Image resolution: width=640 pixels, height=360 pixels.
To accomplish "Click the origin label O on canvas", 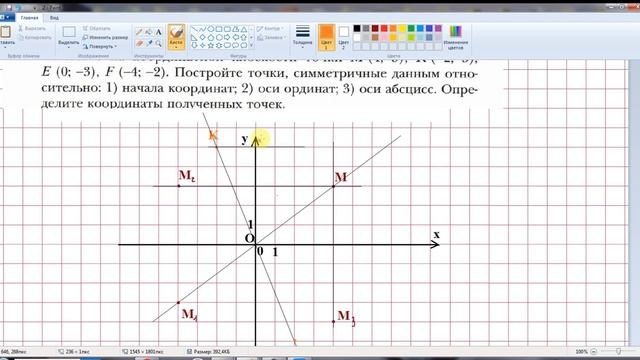I will [x=249, y=238].
